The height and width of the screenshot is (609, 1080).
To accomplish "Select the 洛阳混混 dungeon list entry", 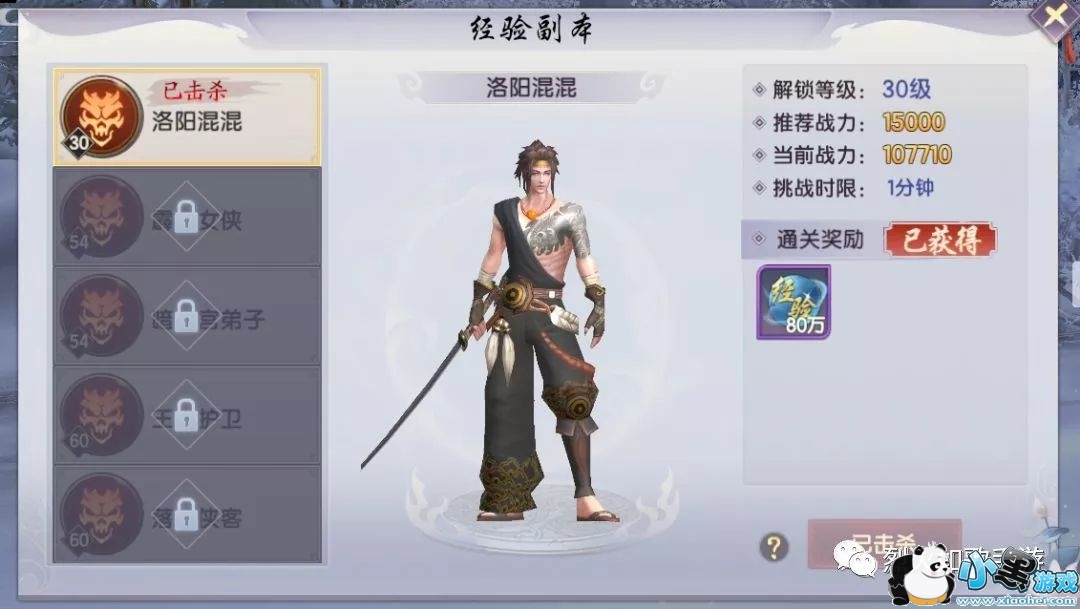I will tap(187, 116).
